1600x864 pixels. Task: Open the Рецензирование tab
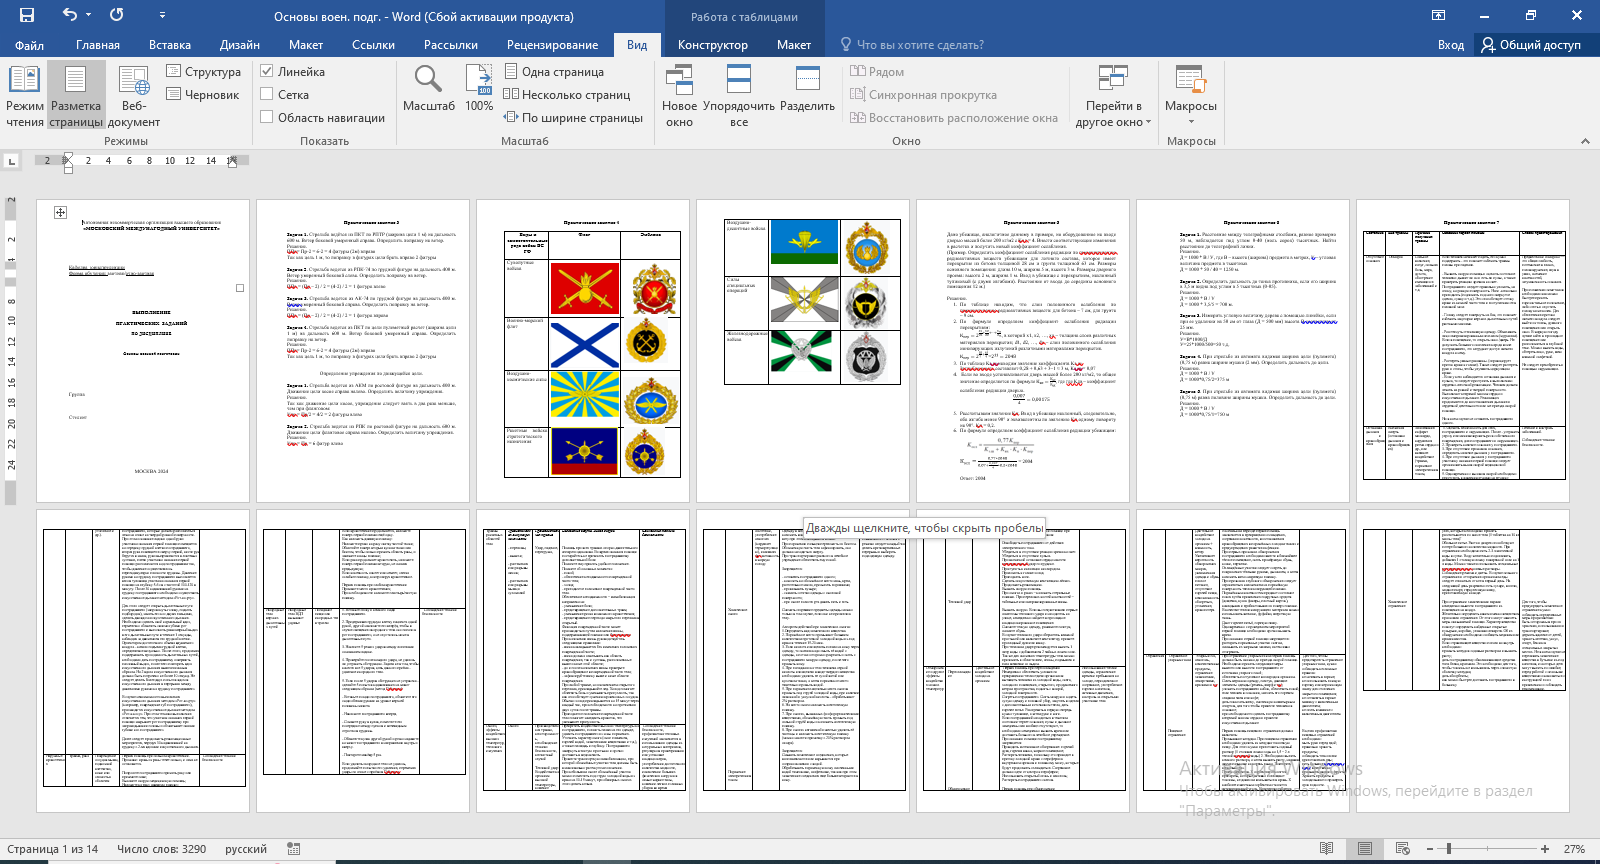(x=552, y=45)
